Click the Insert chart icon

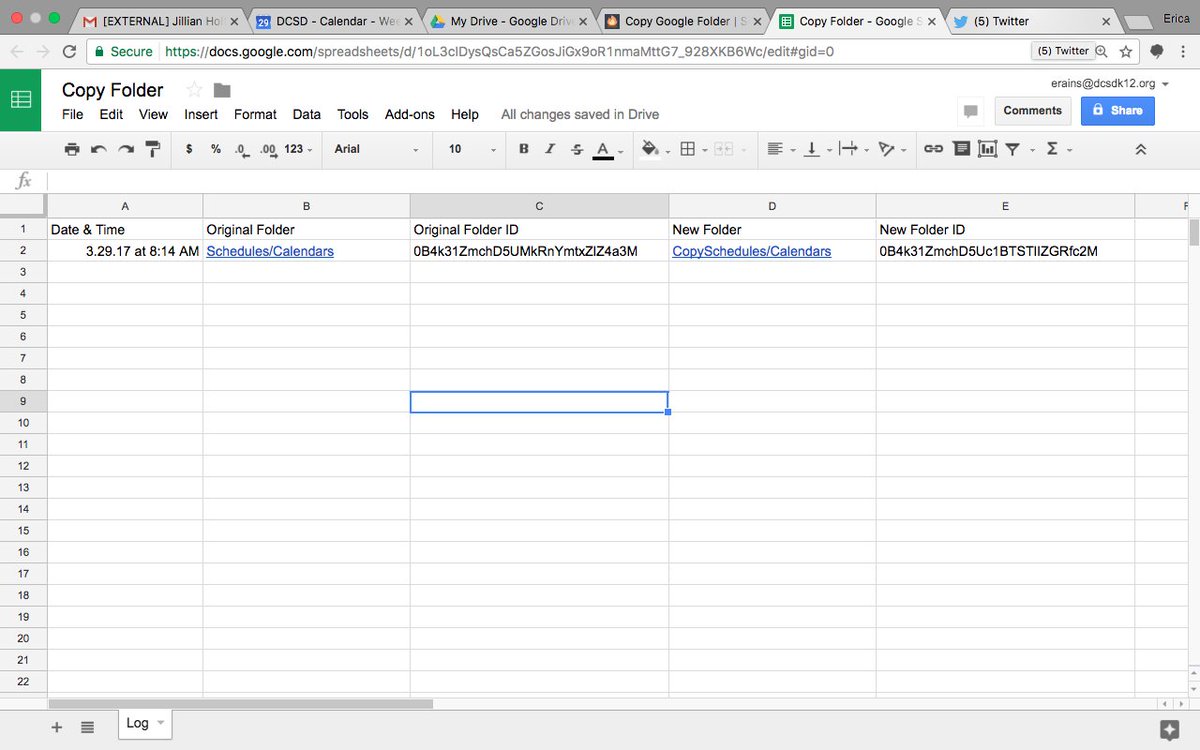[988, 149]
